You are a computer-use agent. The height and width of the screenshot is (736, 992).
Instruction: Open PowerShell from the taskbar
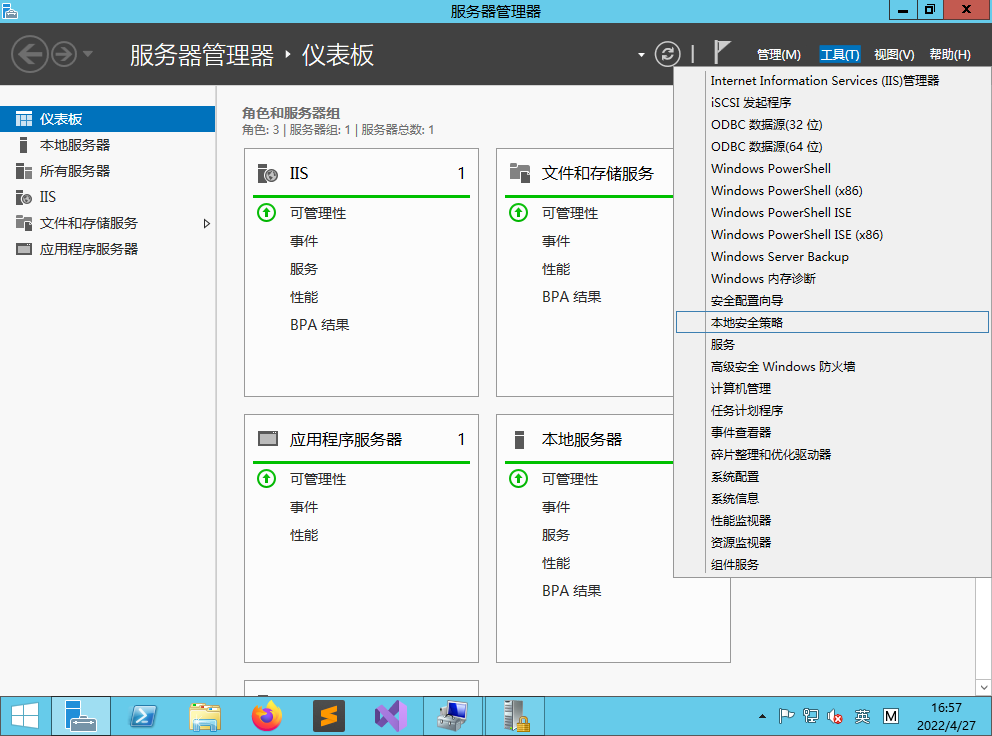143,716
